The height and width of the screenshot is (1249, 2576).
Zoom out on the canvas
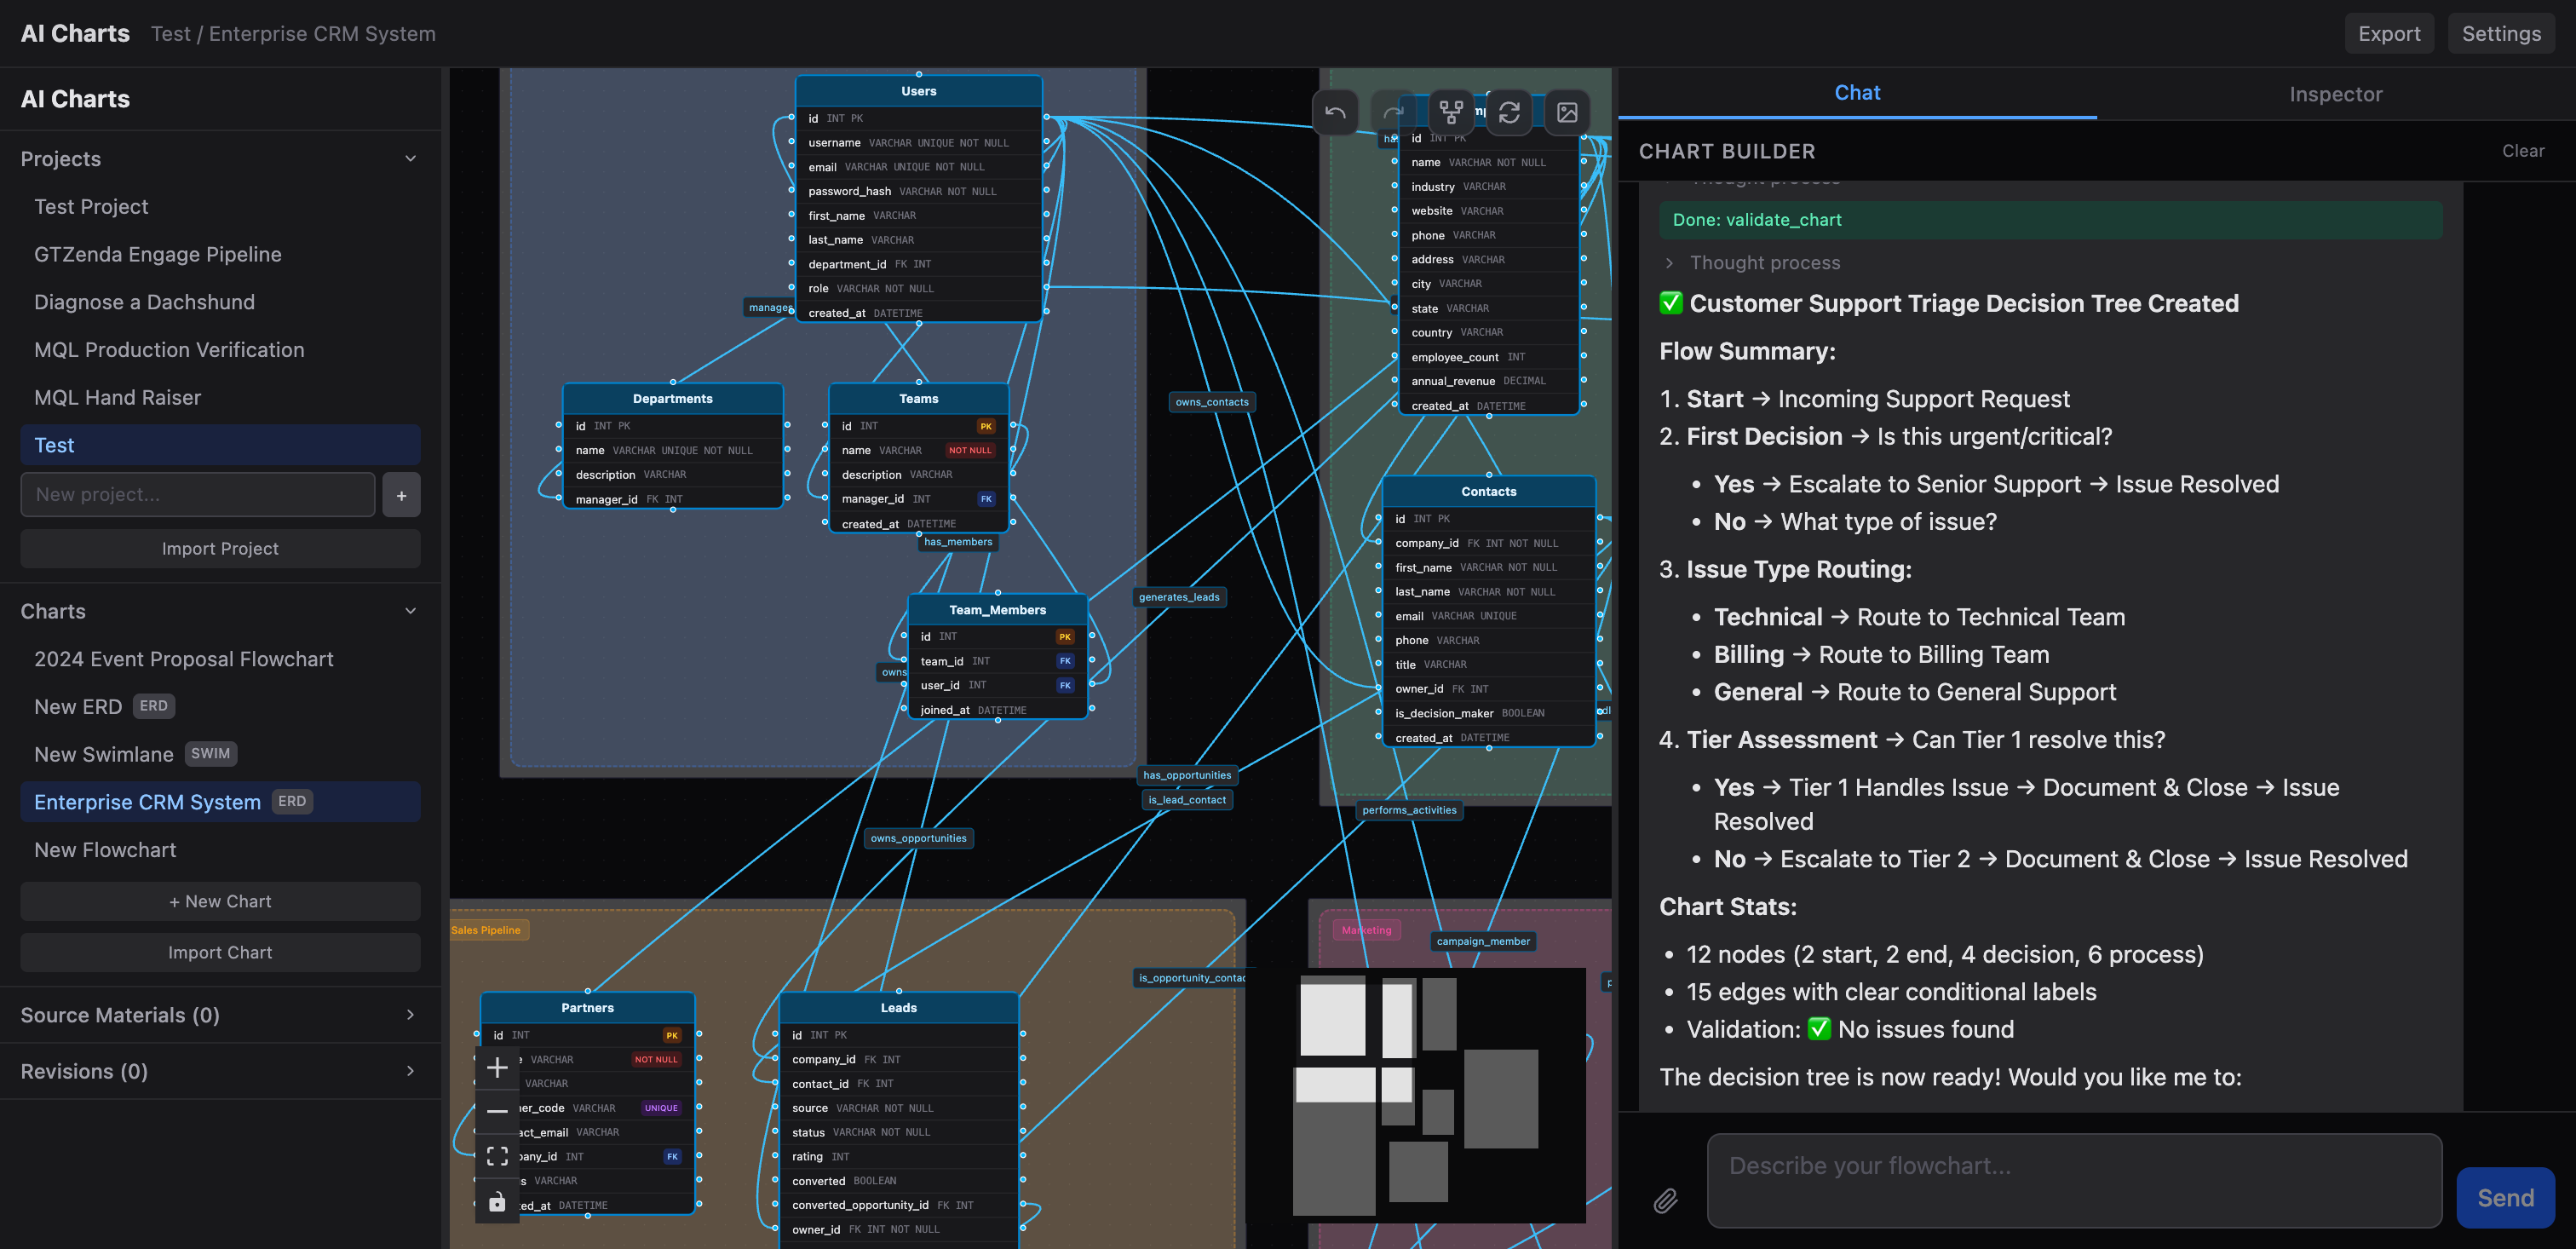pos(497,1110)
